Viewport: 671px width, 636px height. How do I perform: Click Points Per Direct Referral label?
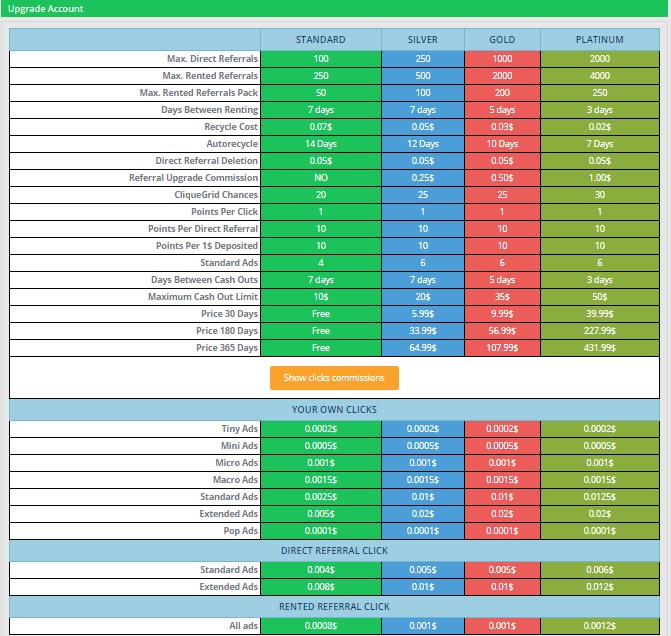(x=203, y=229)
